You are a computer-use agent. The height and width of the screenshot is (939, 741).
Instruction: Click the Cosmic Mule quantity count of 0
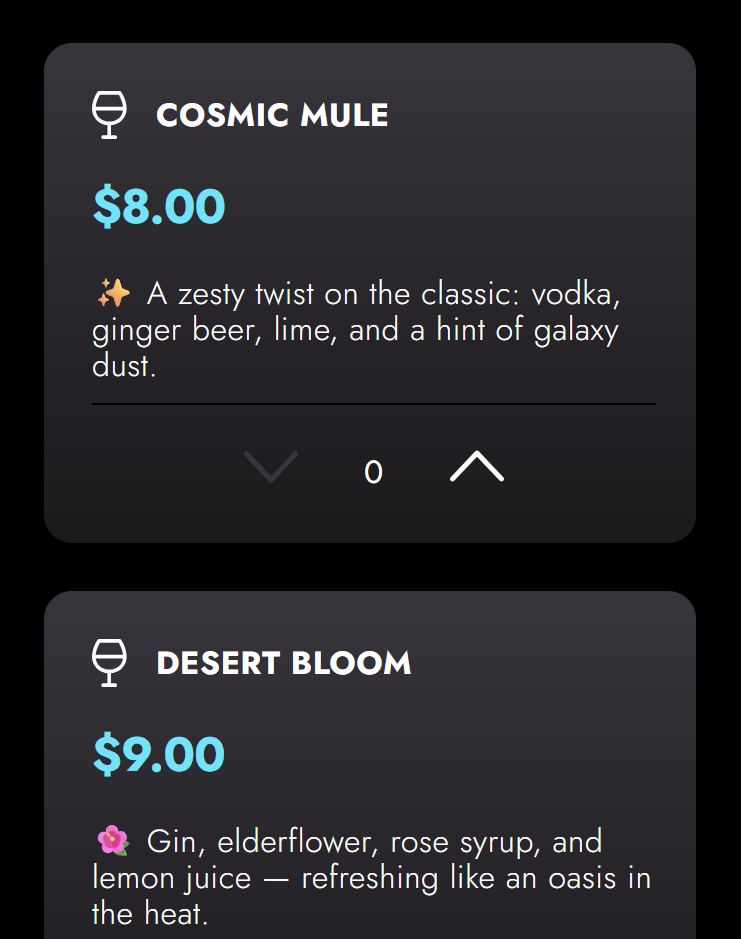pos(373,472)
